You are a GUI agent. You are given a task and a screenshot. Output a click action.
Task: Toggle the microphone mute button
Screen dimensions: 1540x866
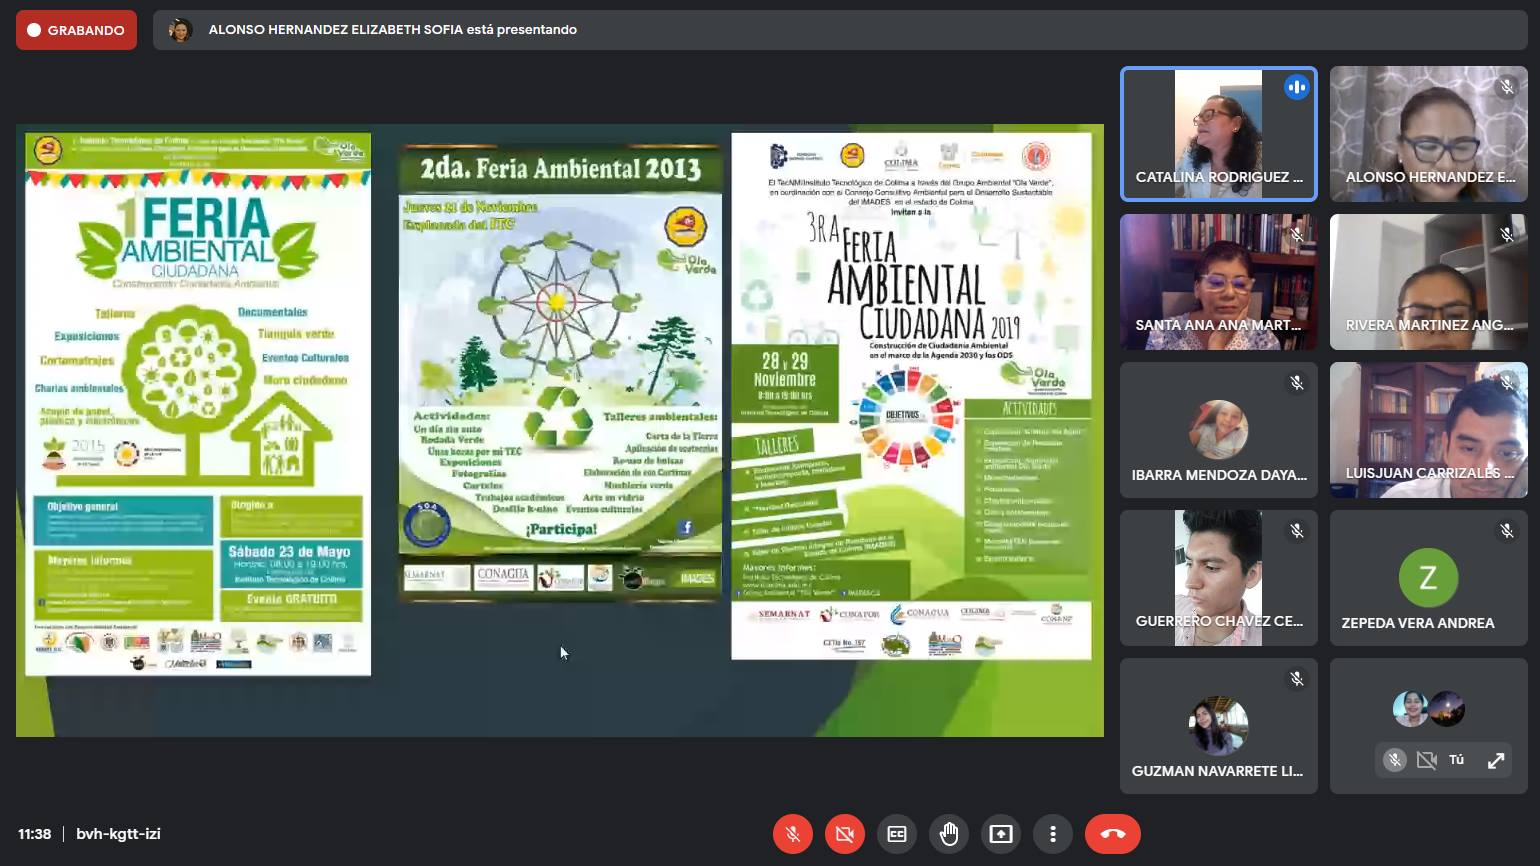[x=793, y=834]
